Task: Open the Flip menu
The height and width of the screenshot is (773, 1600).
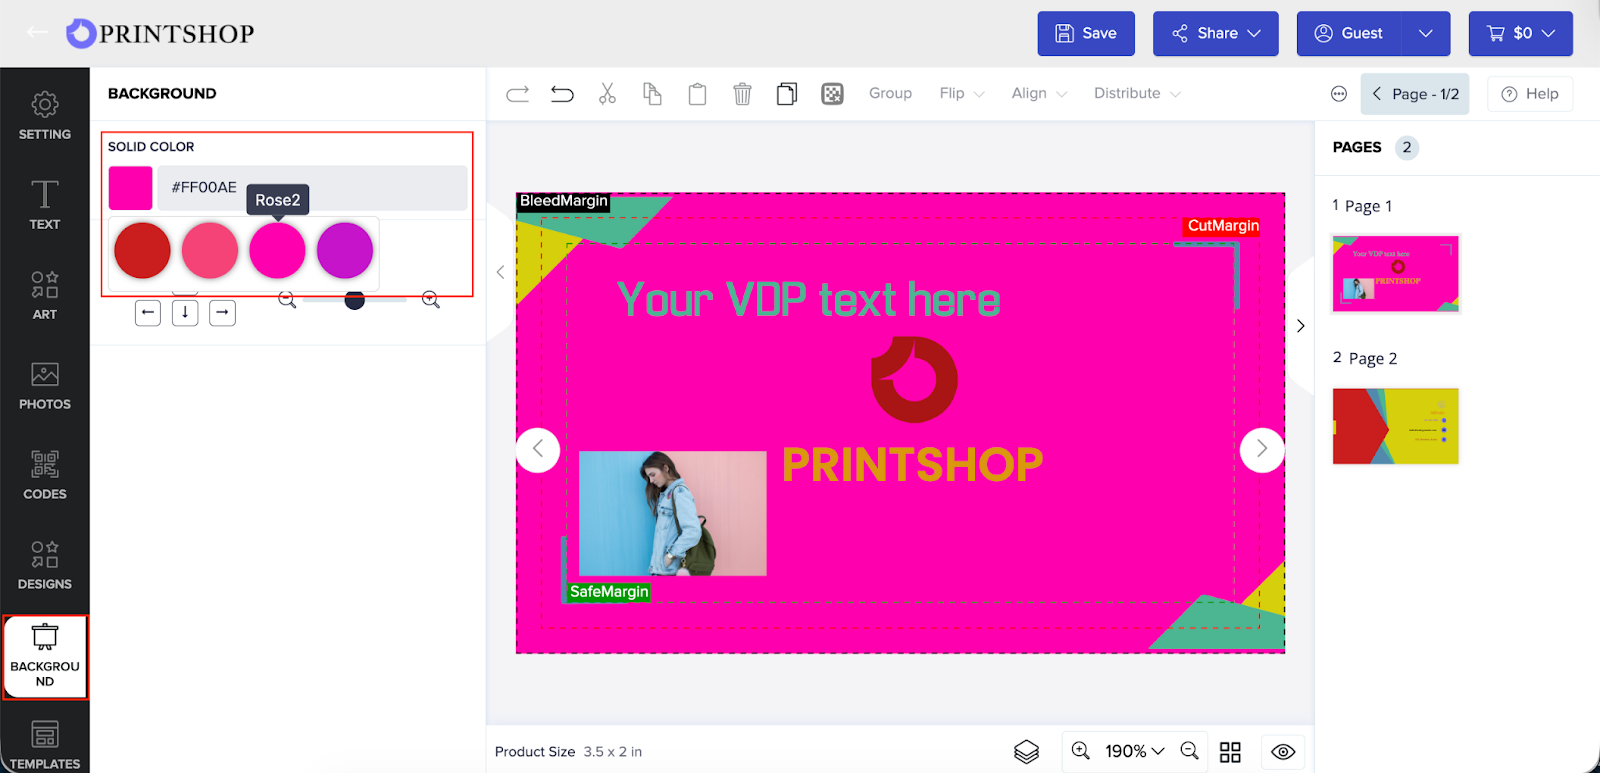Action: [961, 93]
